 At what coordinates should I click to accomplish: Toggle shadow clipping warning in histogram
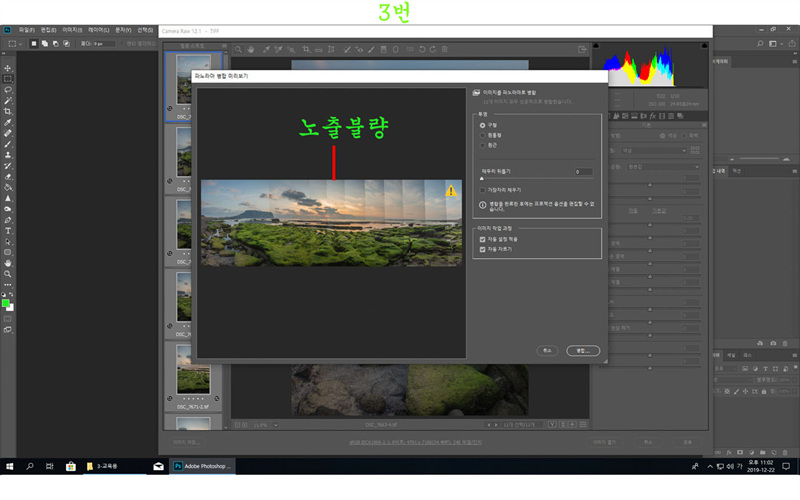click(x=596, y=46)
